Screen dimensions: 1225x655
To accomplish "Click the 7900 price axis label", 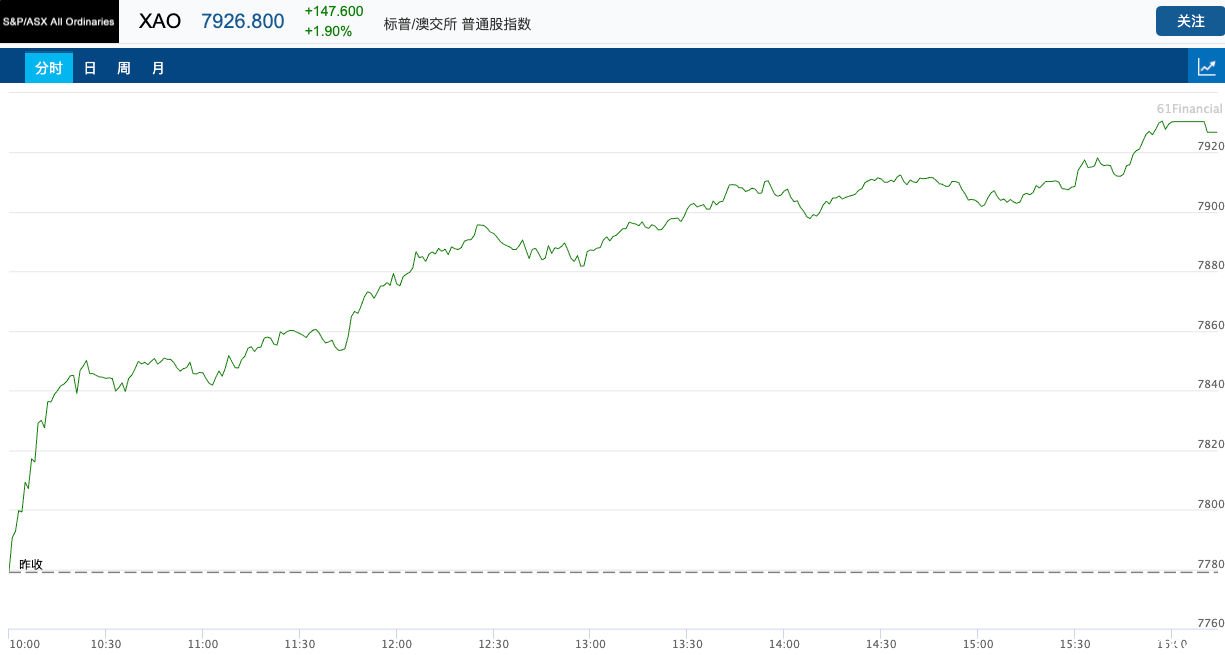I will tap(1210, 206).
